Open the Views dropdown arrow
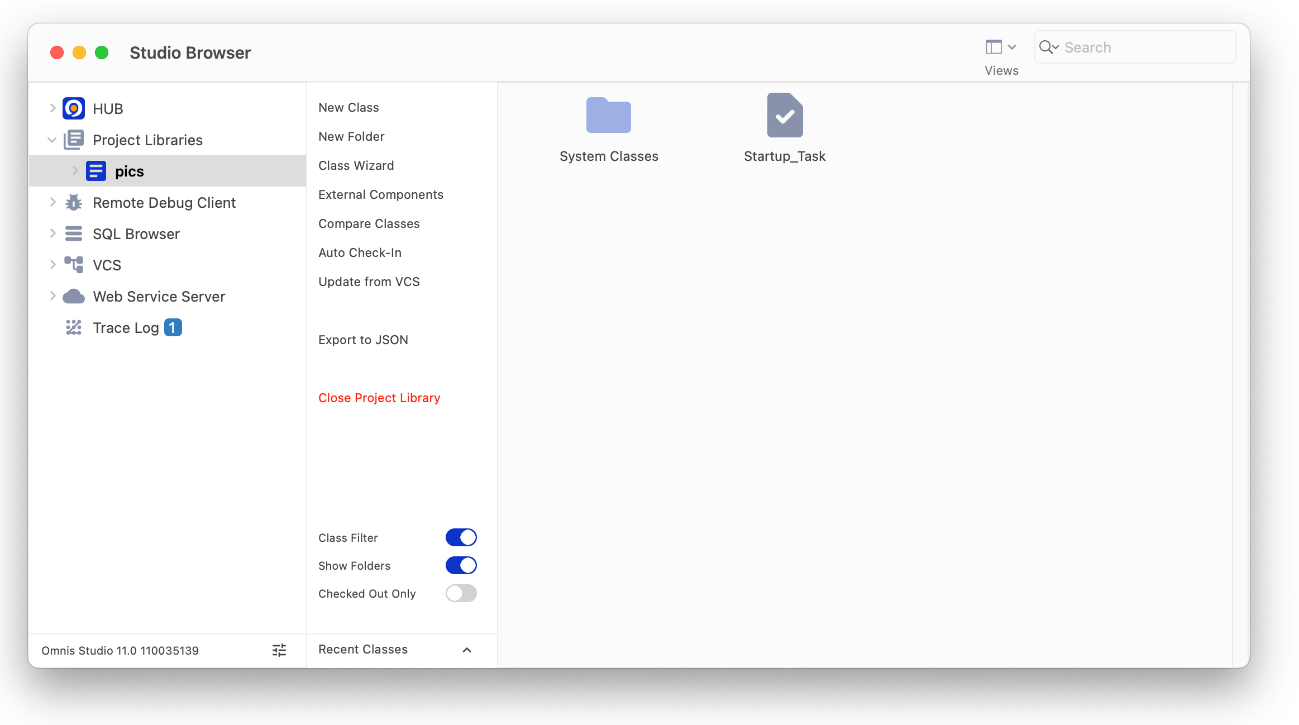 (1012, 47)
